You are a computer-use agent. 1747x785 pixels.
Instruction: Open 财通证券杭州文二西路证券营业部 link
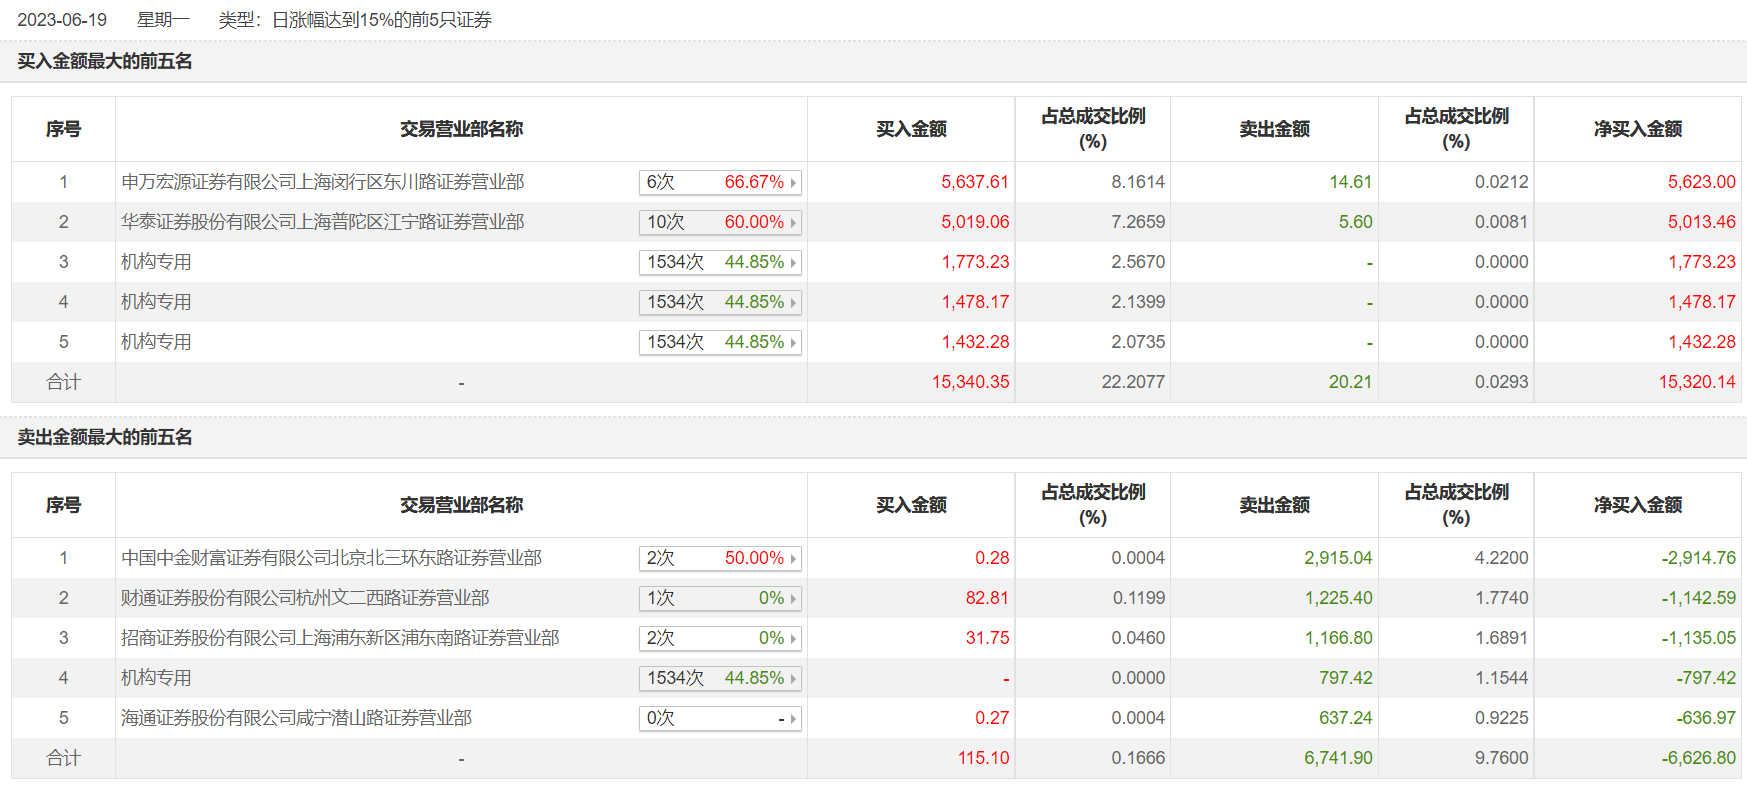(305, 598)
